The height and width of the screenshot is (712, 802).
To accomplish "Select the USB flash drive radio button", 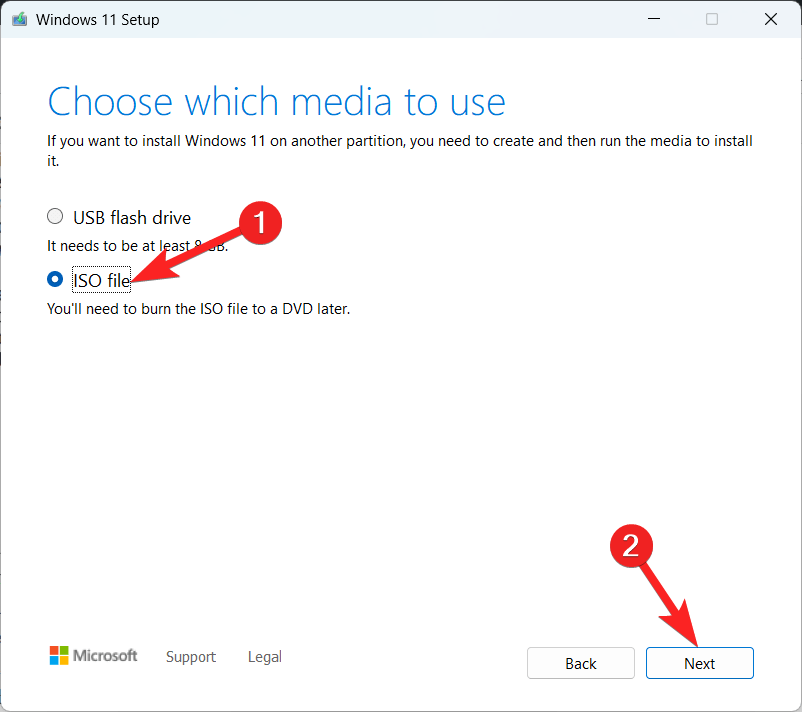I will (55, 217).
